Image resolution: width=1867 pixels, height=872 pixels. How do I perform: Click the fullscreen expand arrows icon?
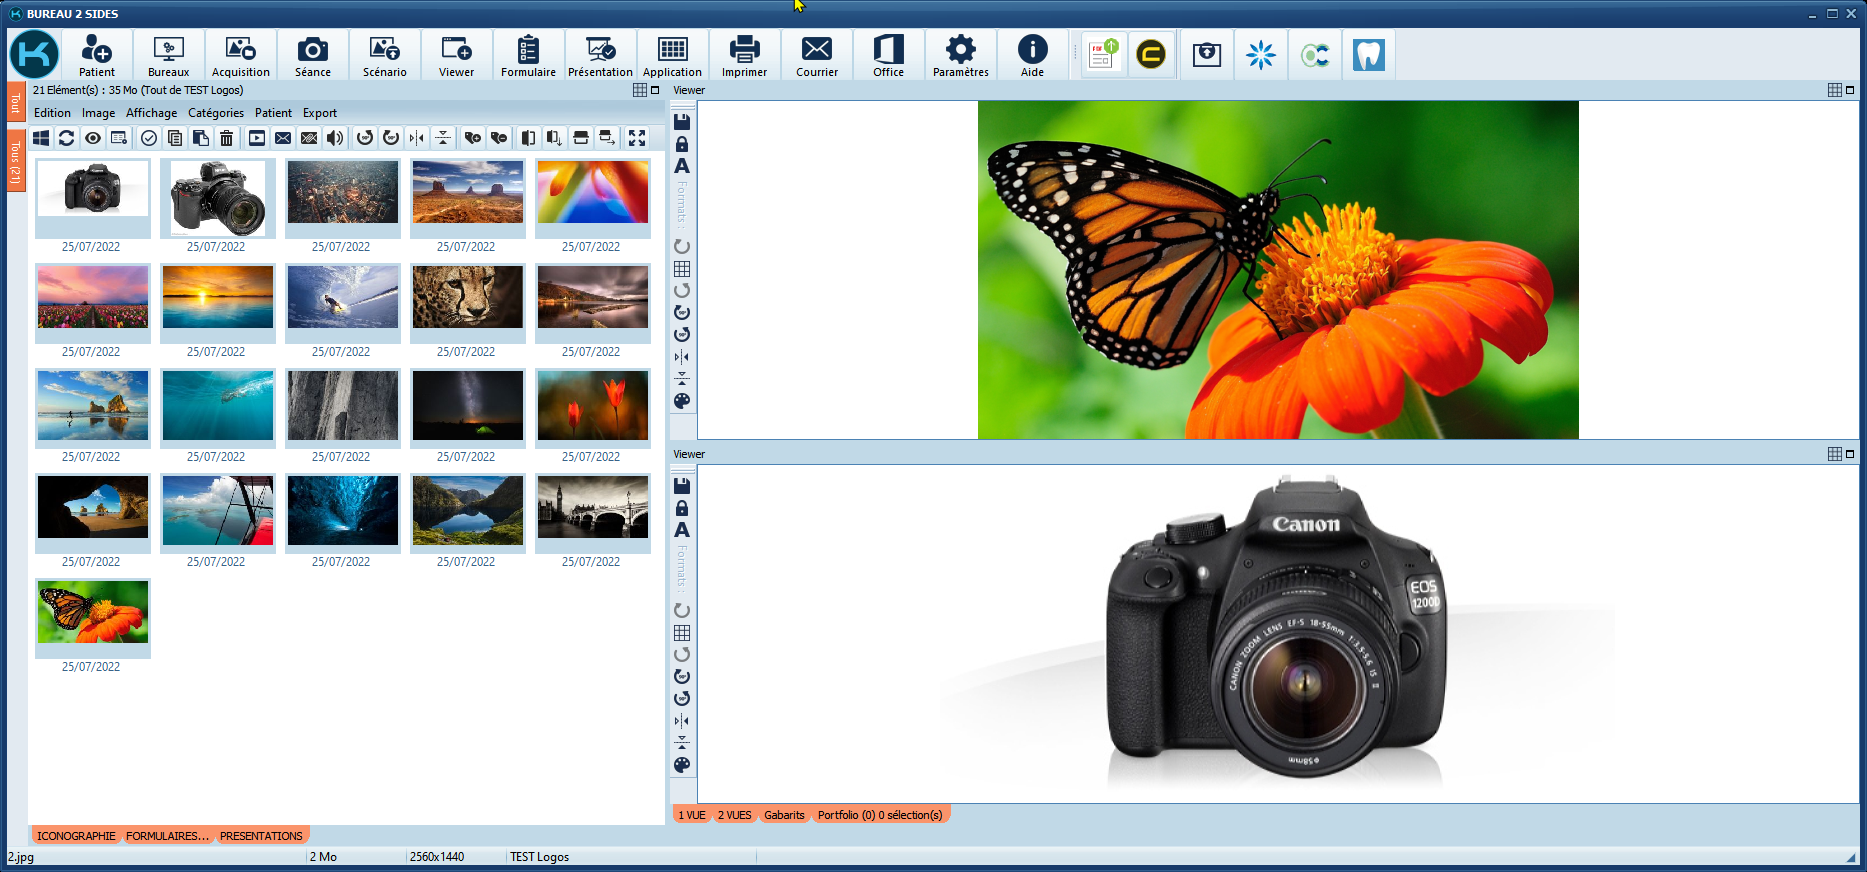click(x=637, y=138)
